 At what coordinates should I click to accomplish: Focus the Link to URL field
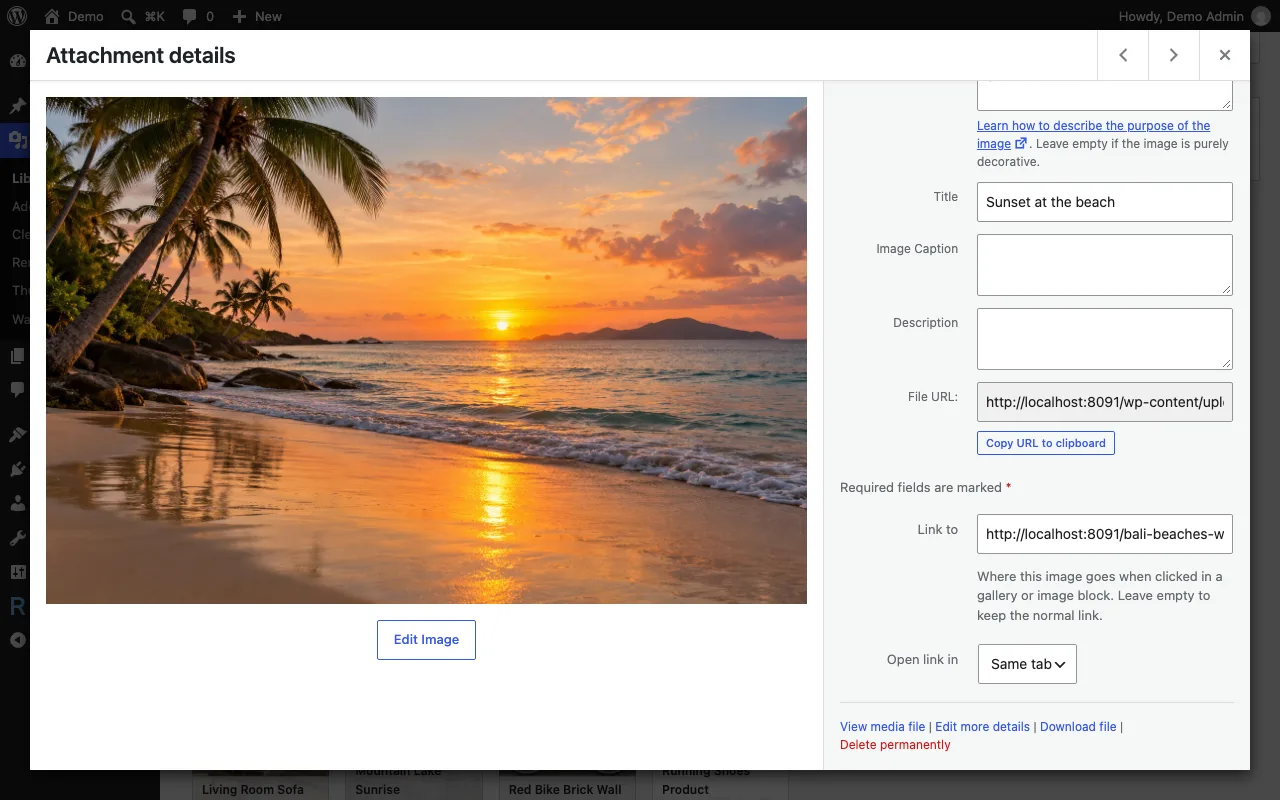pyautogui.click(x=1104, y=534)
